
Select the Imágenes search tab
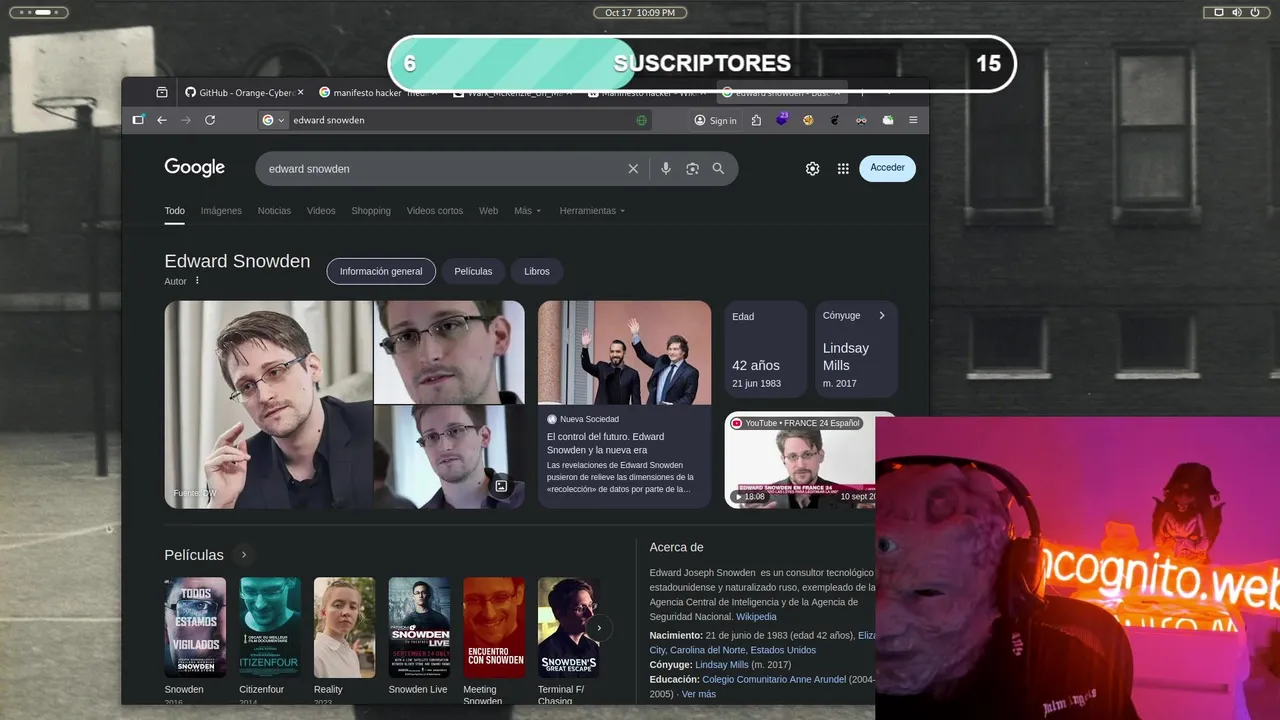[x=221, y=211]
